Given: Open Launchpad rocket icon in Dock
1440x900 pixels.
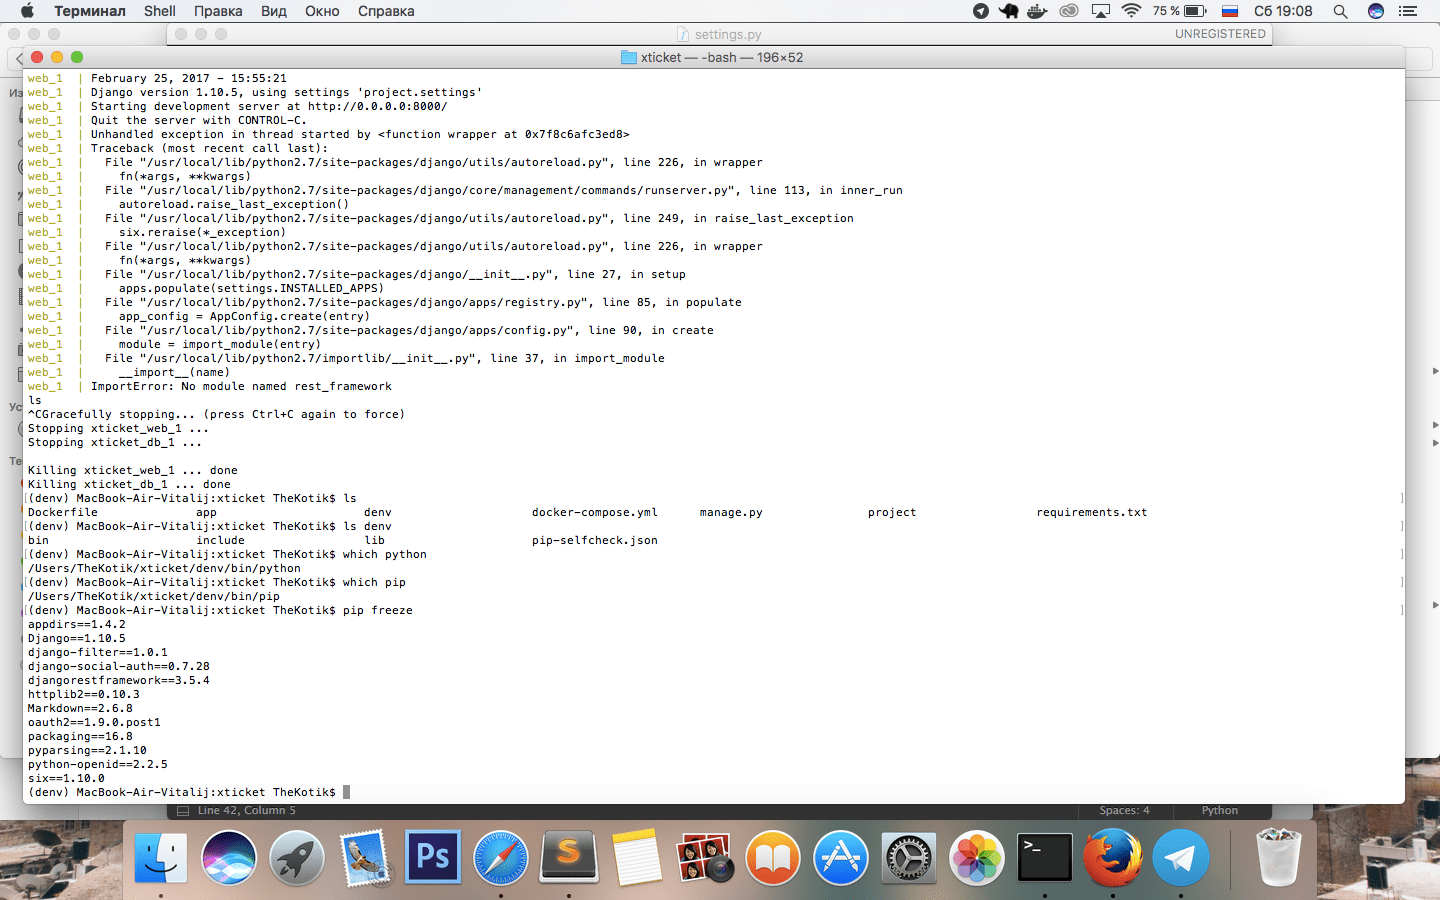Looking at the screenshot, I should (x=297, y=858).
